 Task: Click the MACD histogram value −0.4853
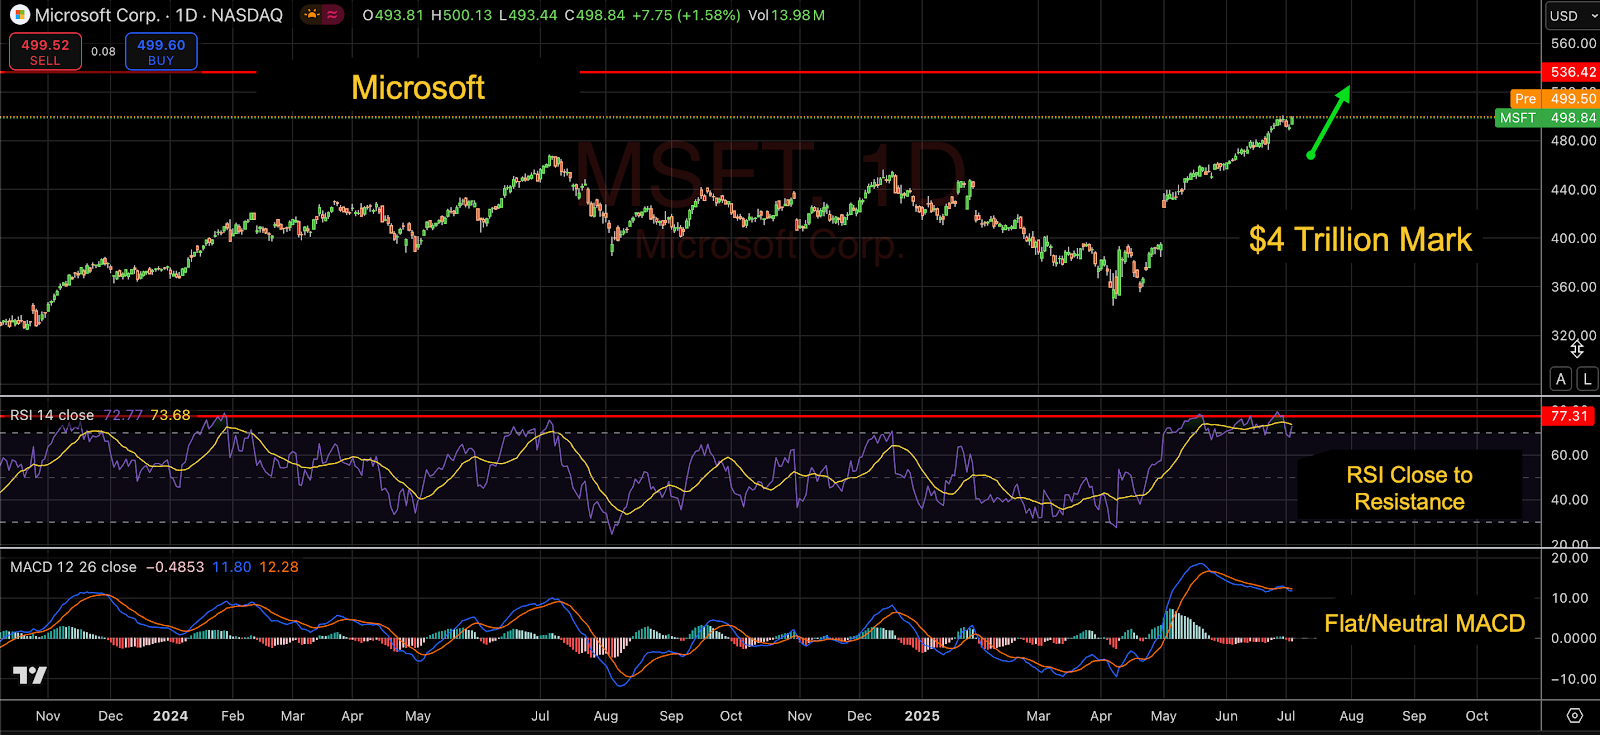(x=175, y=567)
